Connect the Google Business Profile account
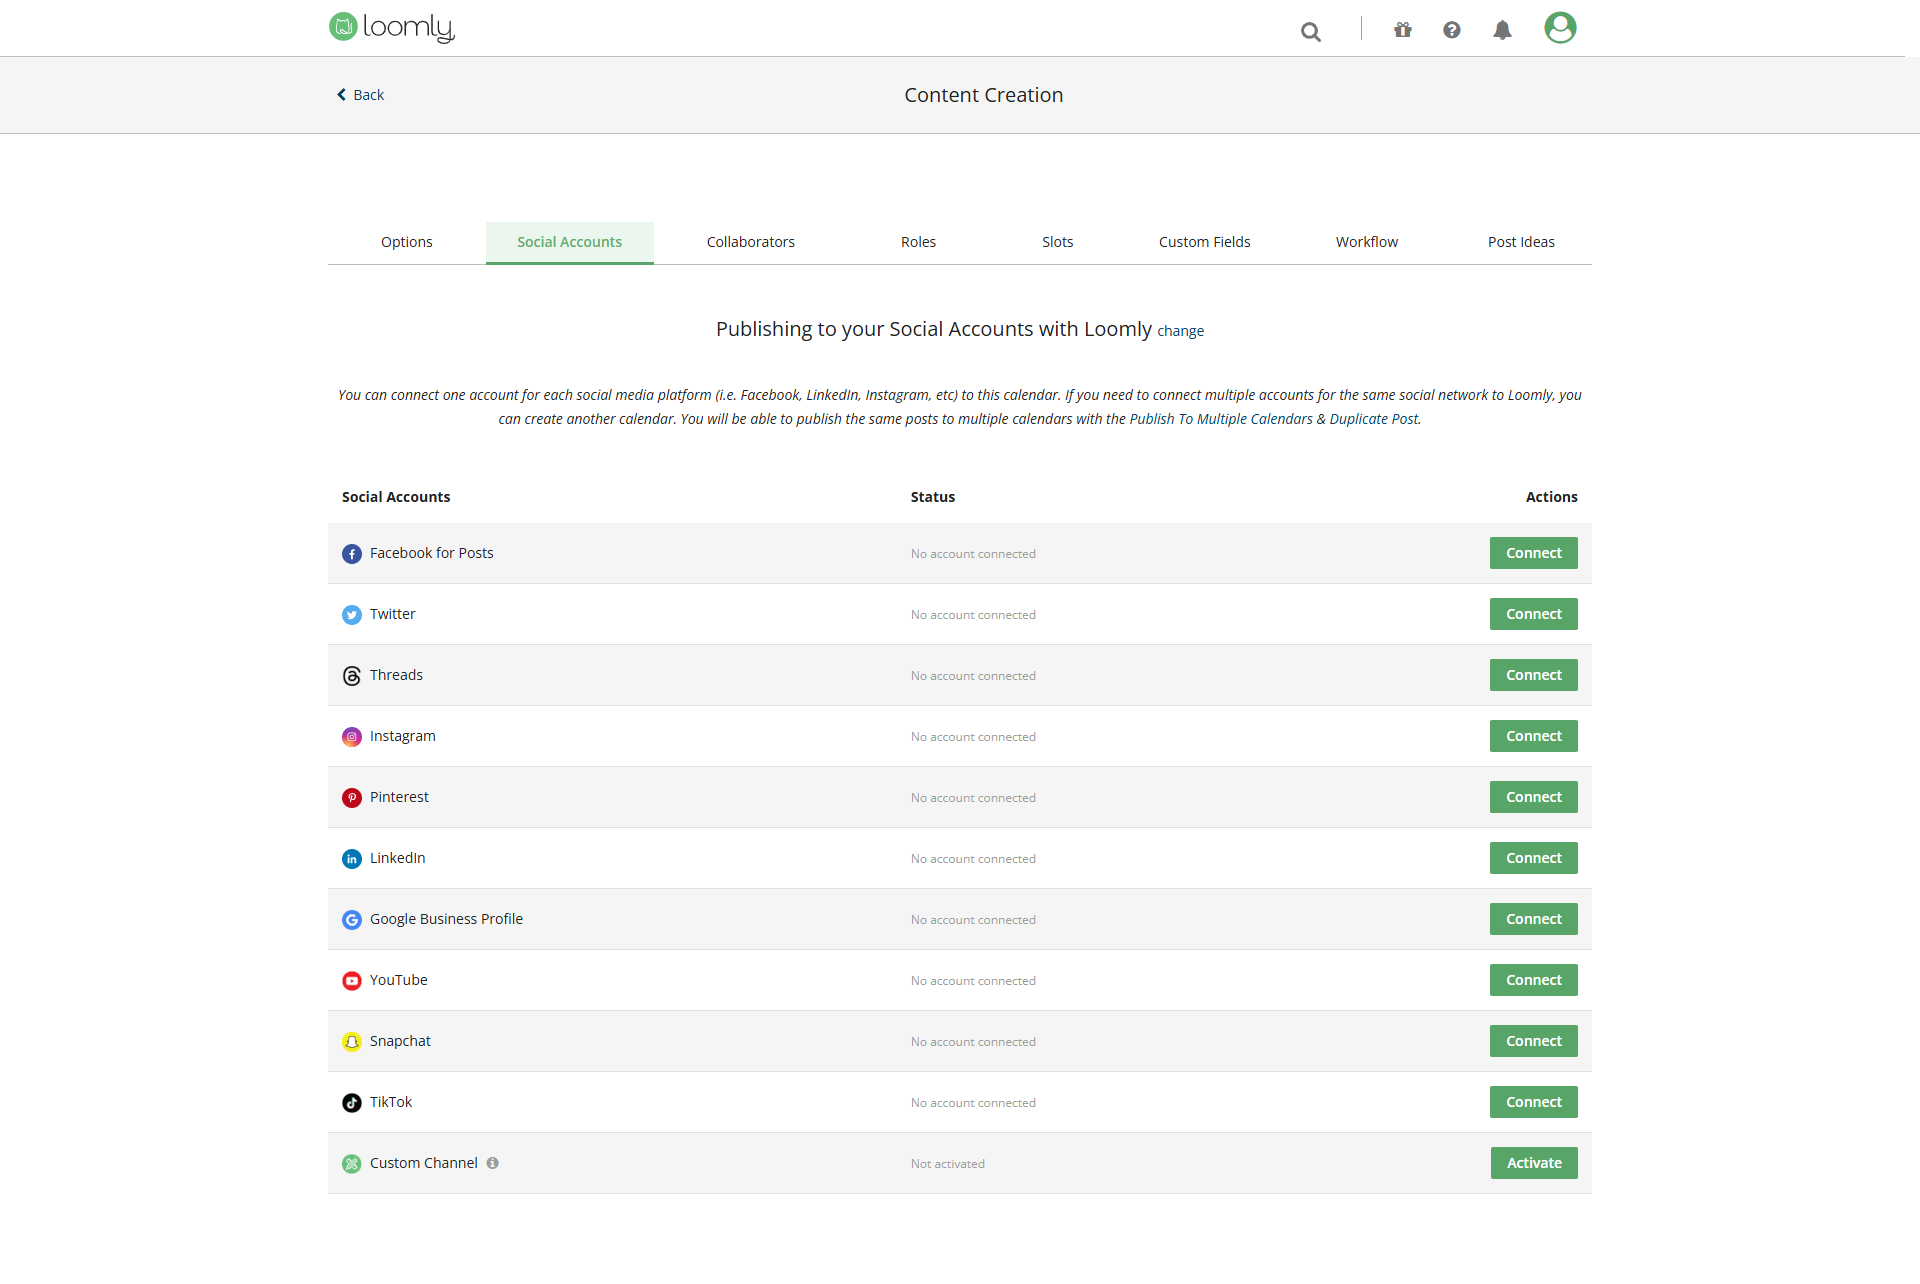1920x1284 pixels. tap(1534, 919)
